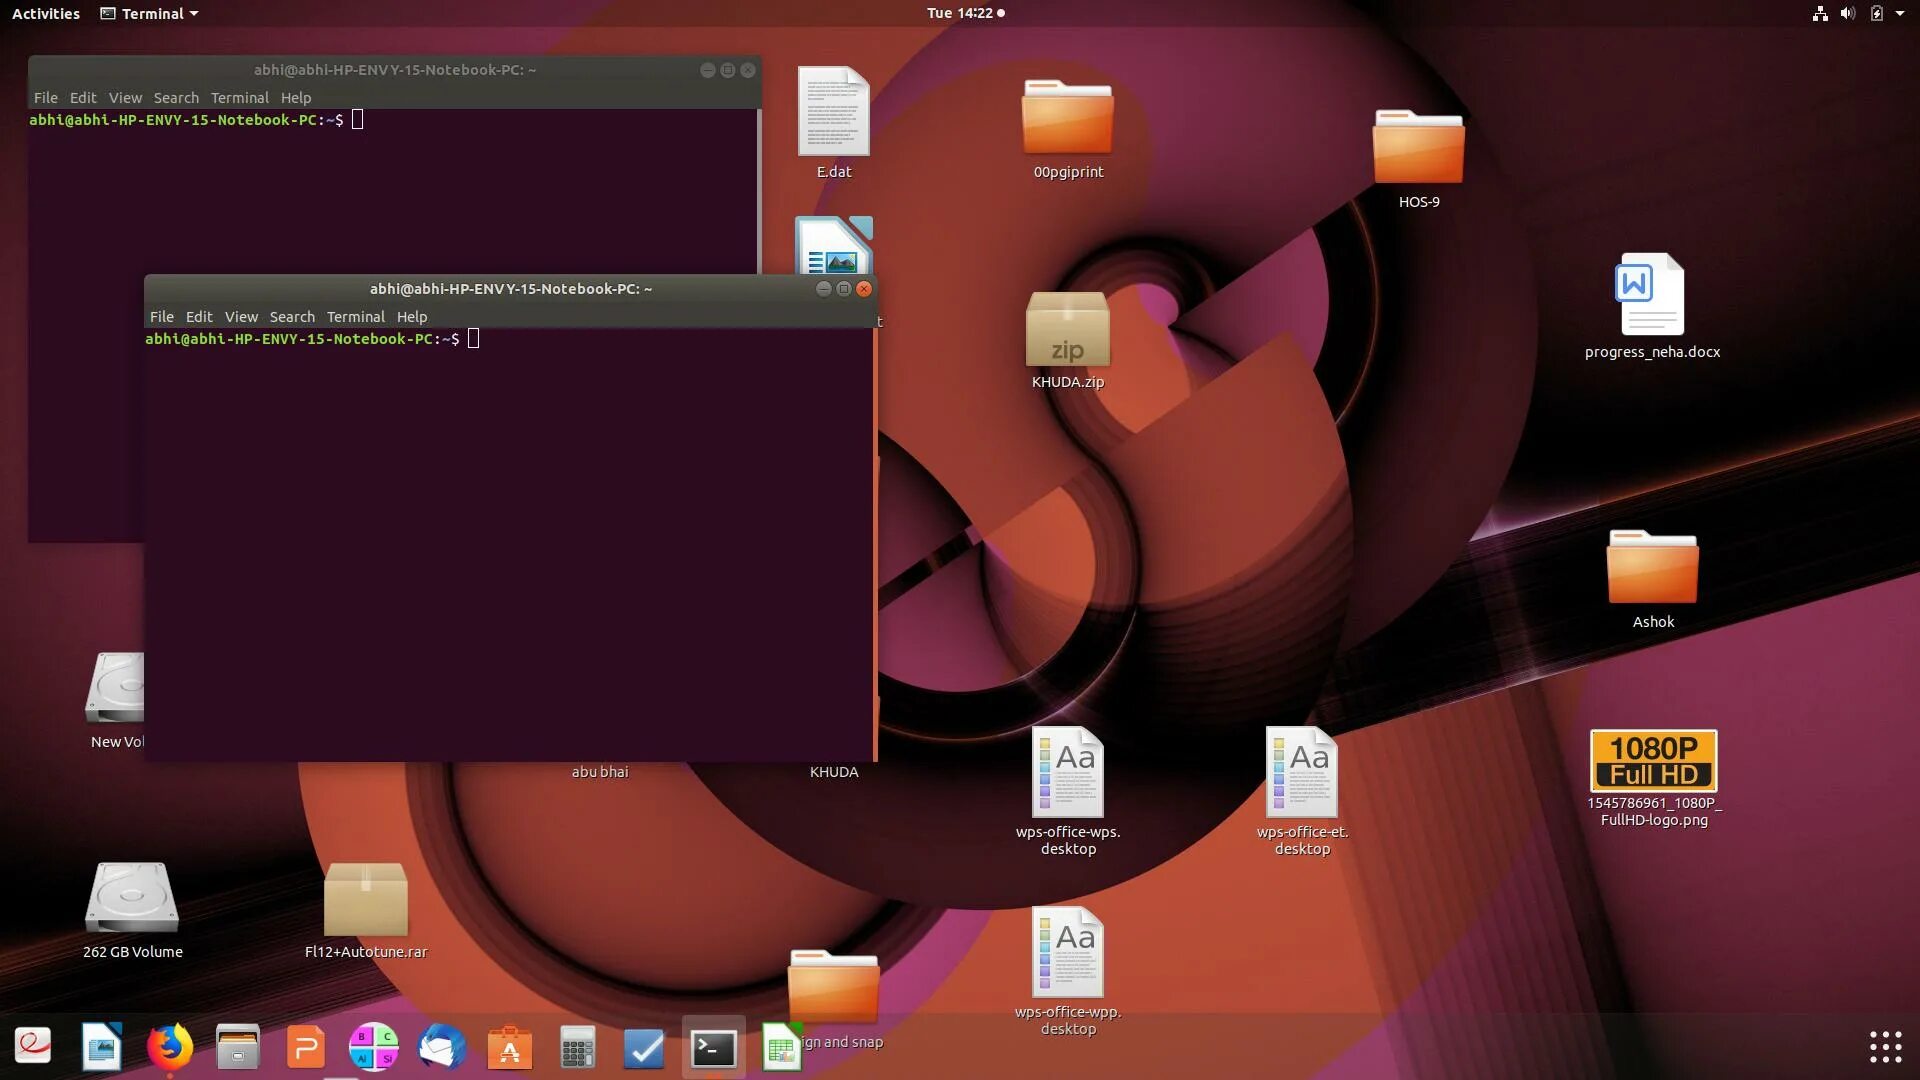The height and width of the screenshot is (1080, 1920).
Task: Open Edit menu in back terminal
Action: click(x=82, y=97)
